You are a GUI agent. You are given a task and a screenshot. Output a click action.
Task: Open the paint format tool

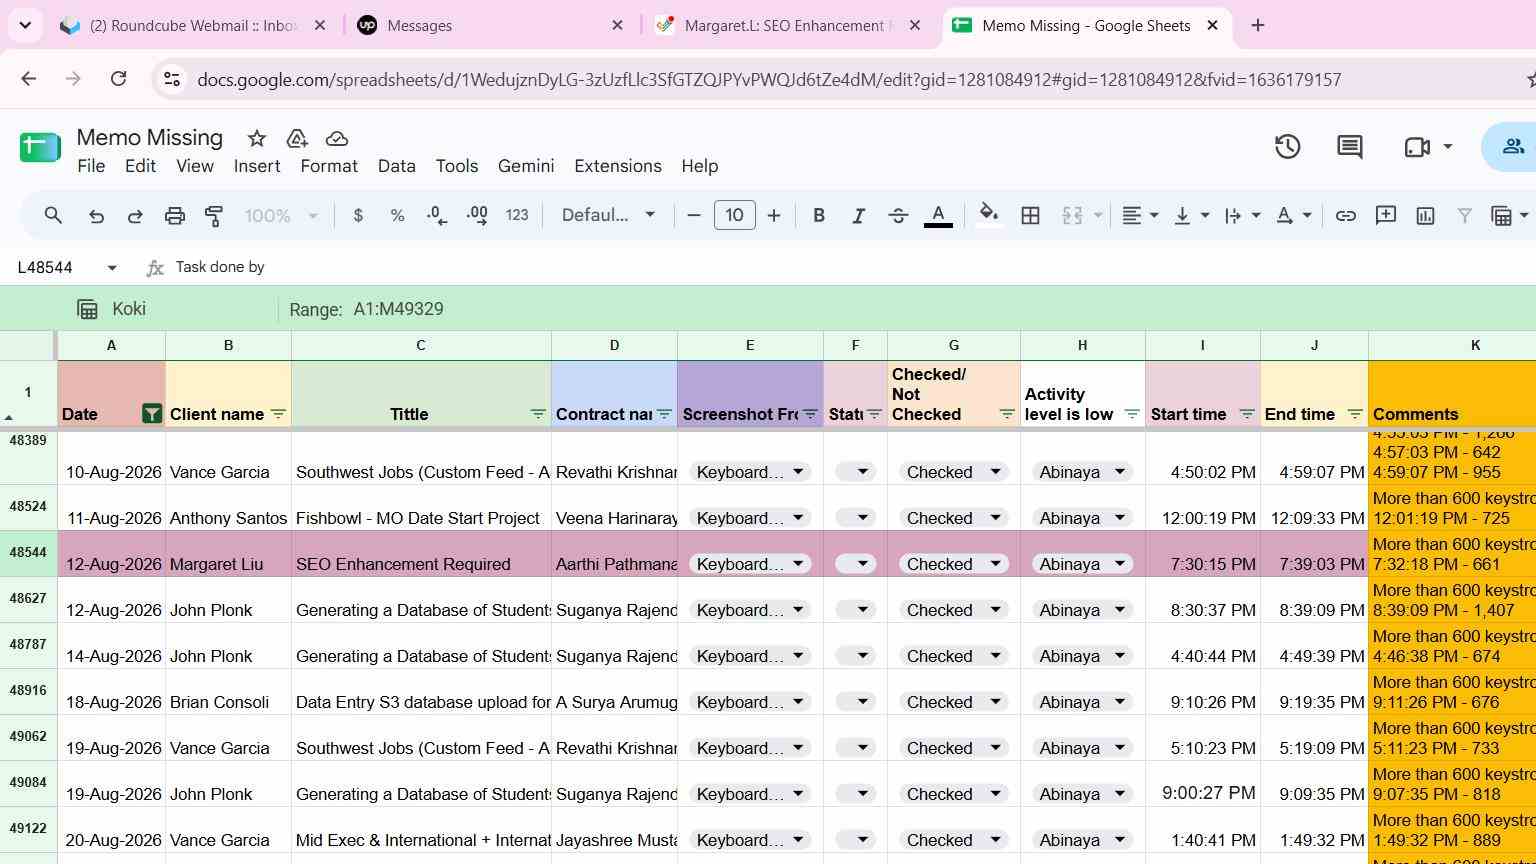(214, 215)
